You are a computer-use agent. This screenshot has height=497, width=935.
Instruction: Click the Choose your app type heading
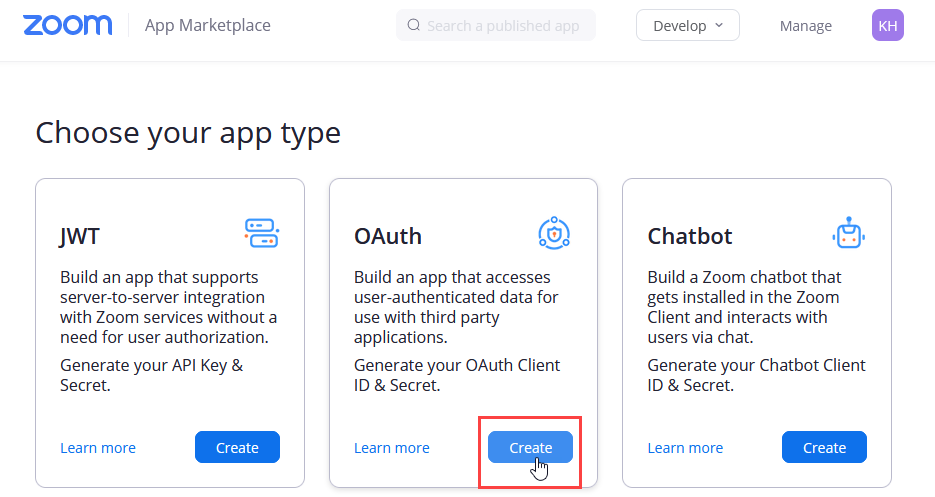[188, 133]
